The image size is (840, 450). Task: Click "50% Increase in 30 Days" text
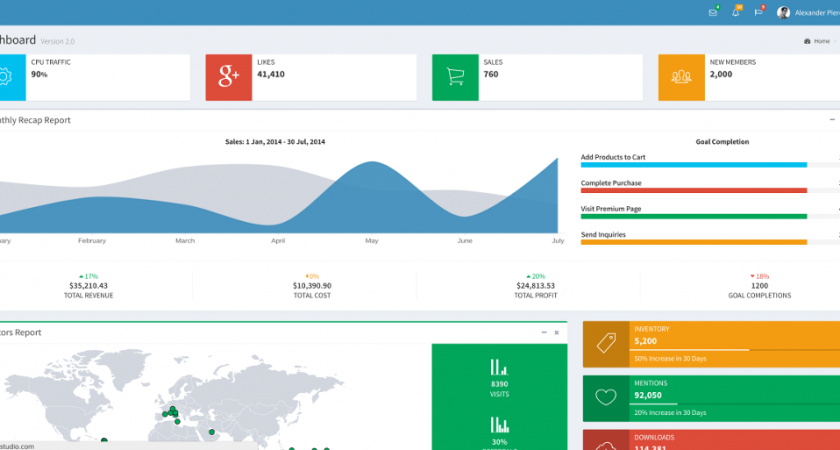click(670, 358)
